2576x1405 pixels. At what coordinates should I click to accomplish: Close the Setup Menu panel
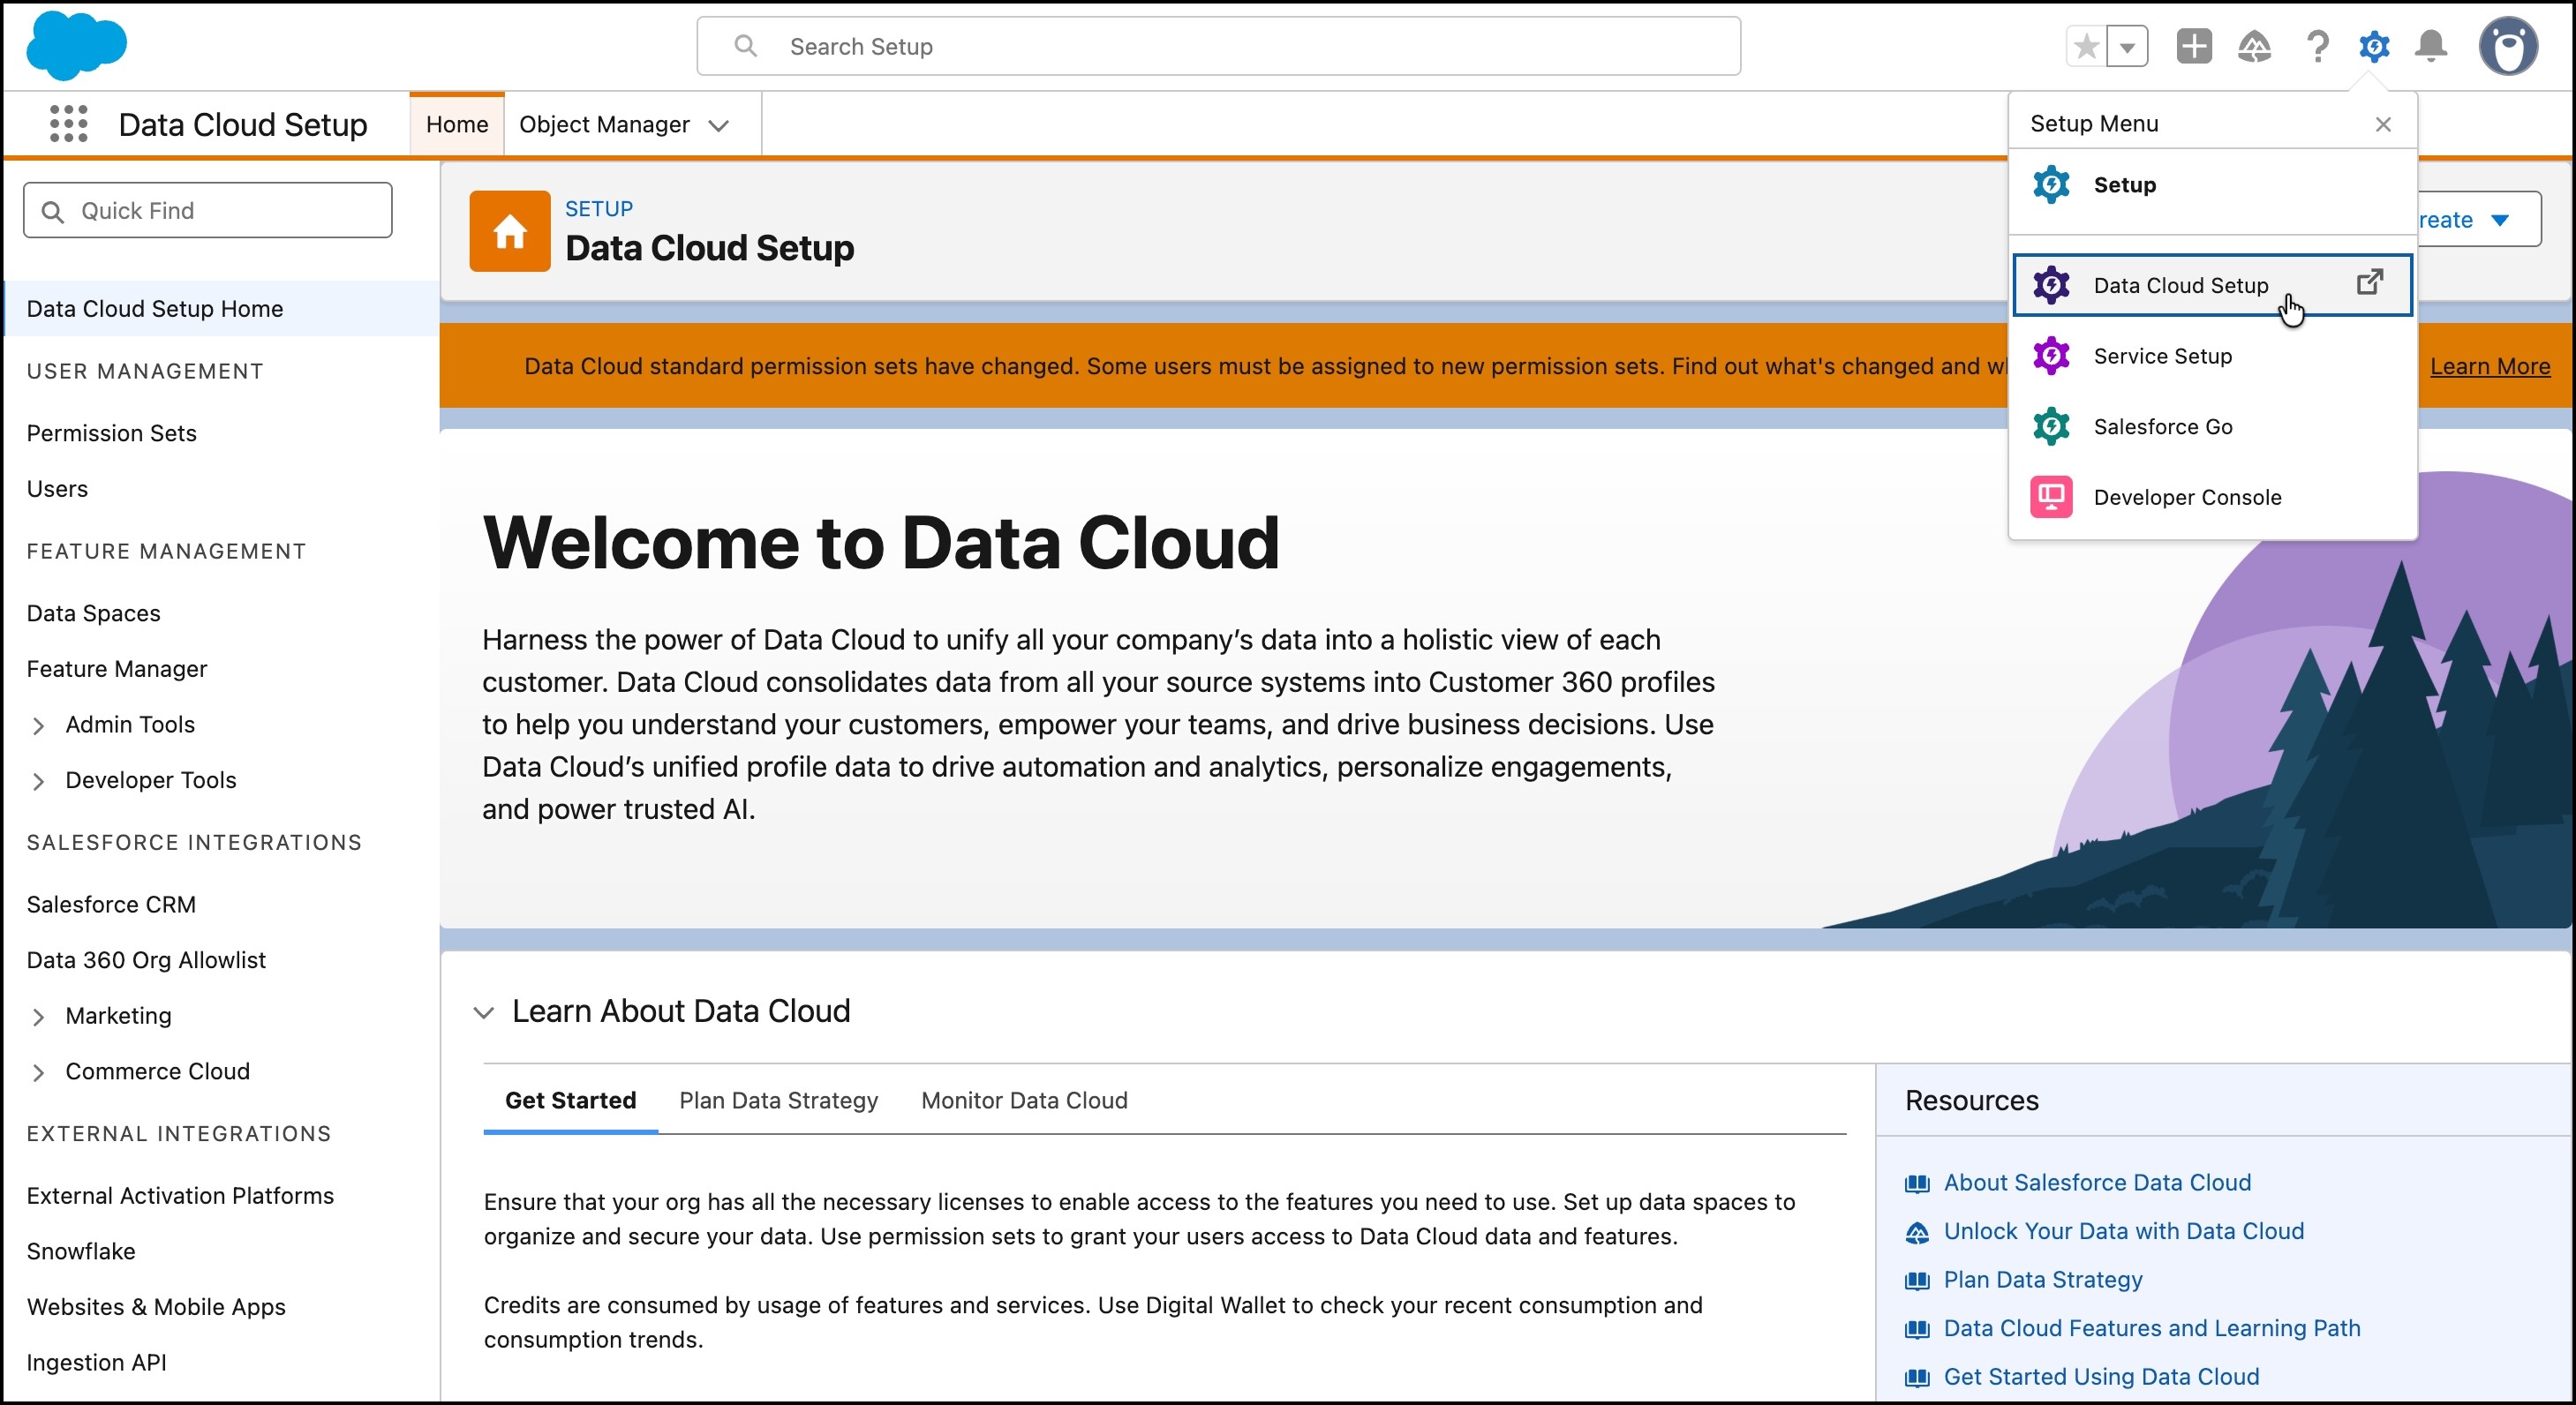click(2383, 124)
